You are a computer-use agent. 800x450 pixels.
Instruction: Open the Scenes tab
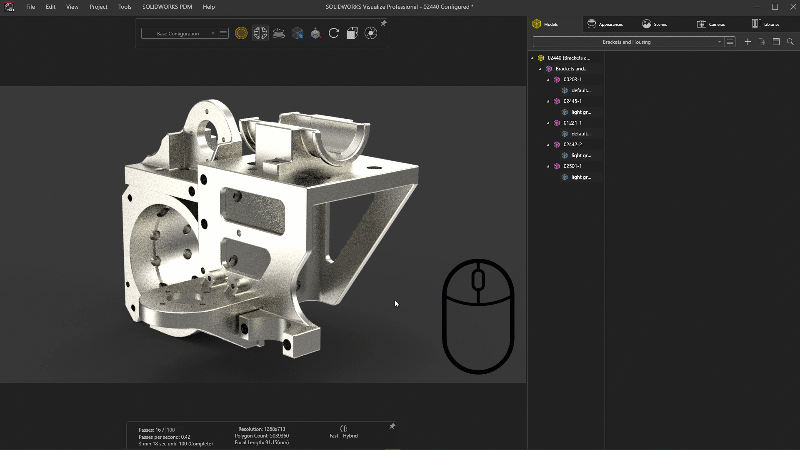[656, 24]
